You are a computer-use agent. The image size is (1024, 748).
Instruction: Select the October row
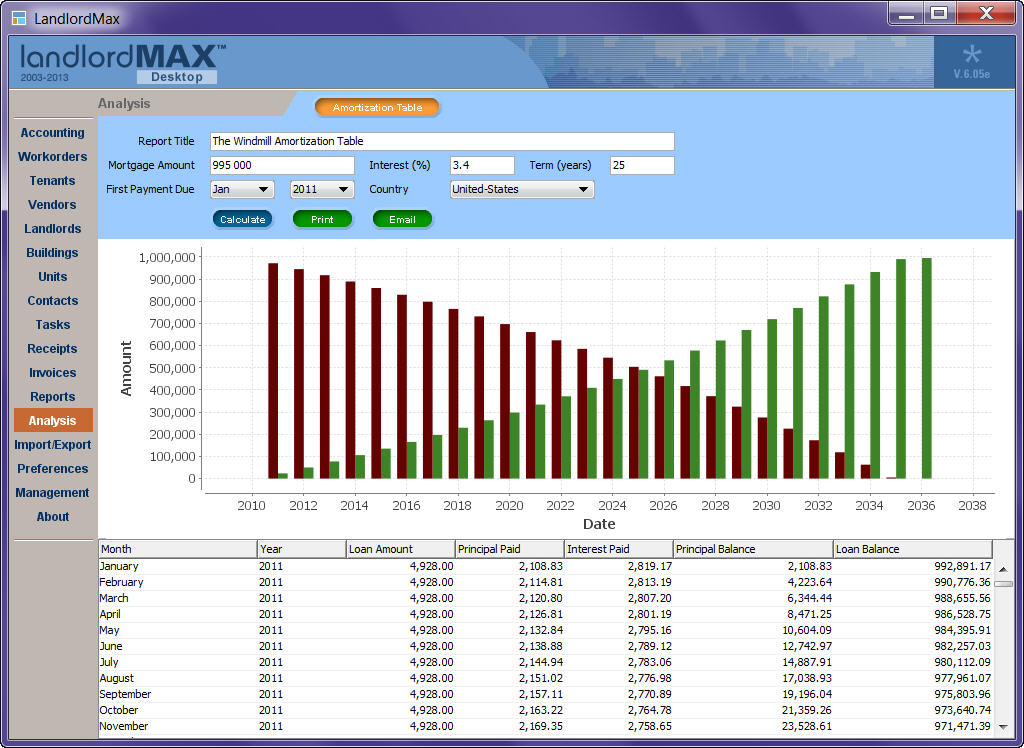545,710
